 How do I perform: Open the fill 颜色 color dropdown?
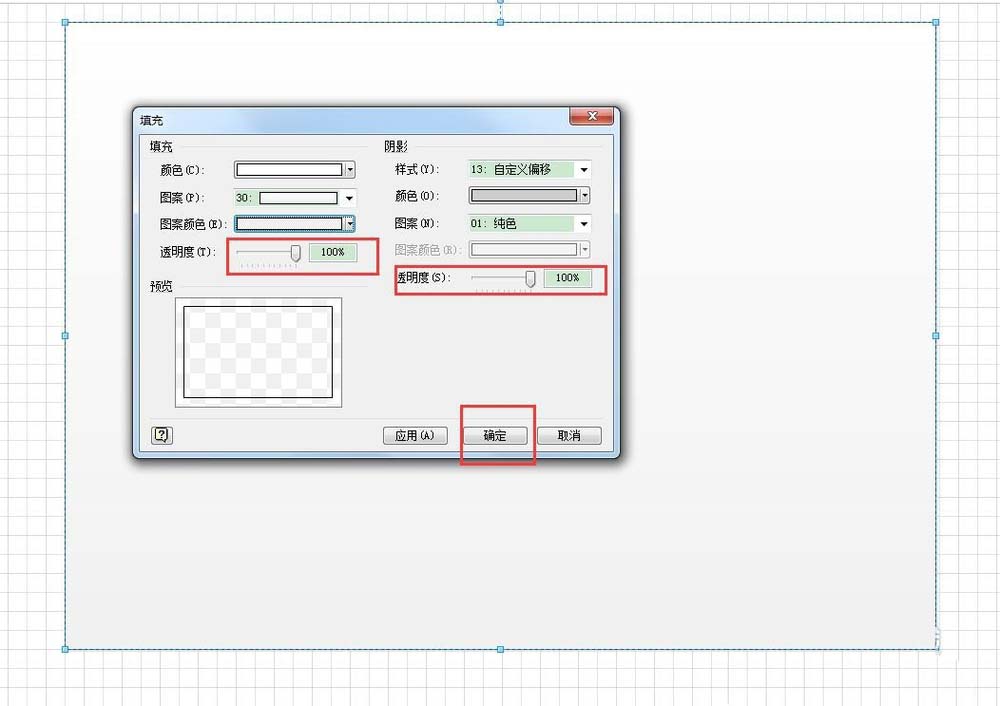pyautogui.click(x=350, y=169)
